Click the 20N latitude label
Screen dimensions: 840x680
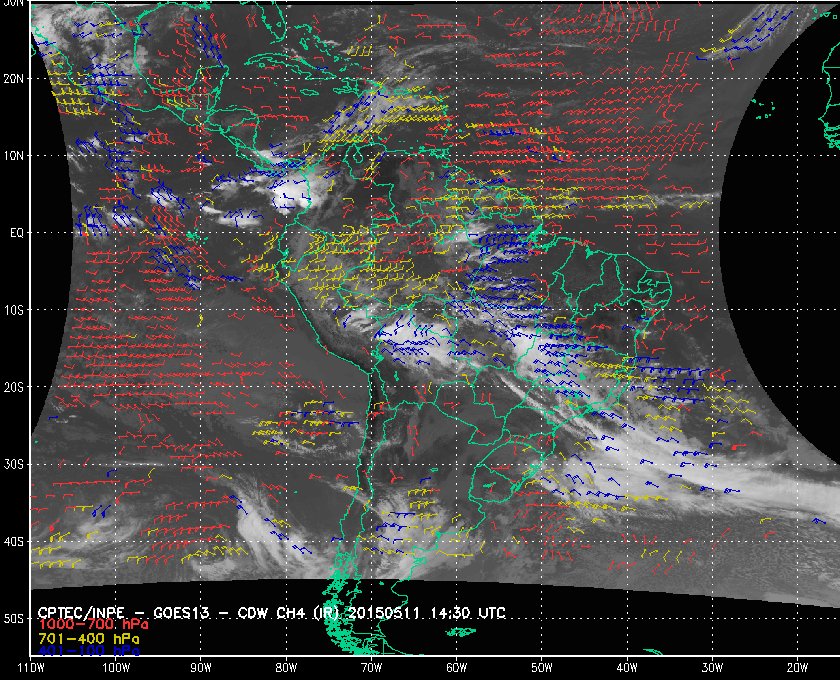coord(13,79)
